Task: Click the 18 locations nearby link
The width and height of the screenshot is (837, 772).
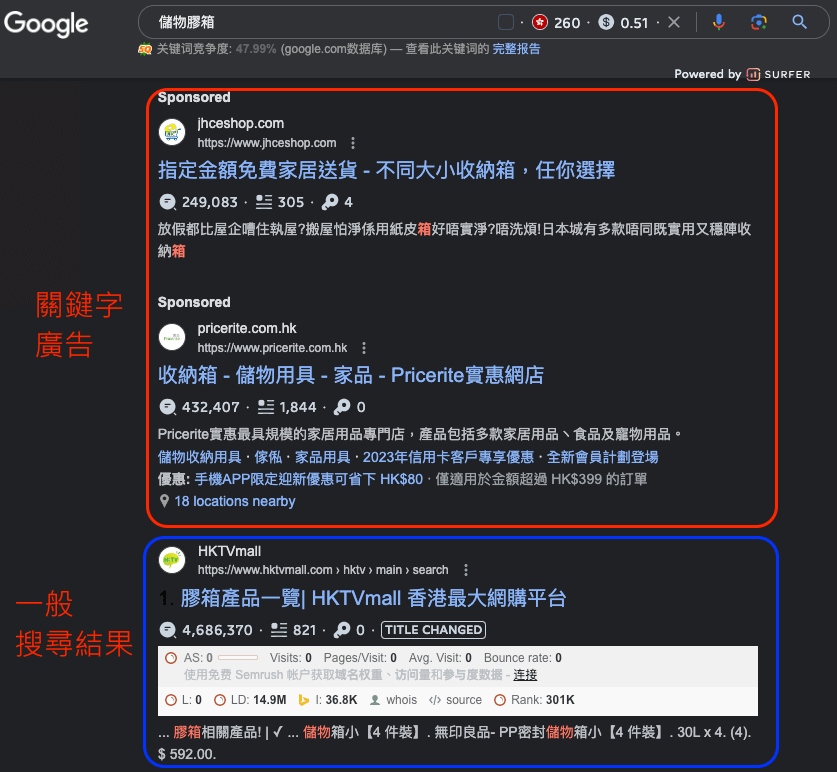Action: tap(234, 501)
